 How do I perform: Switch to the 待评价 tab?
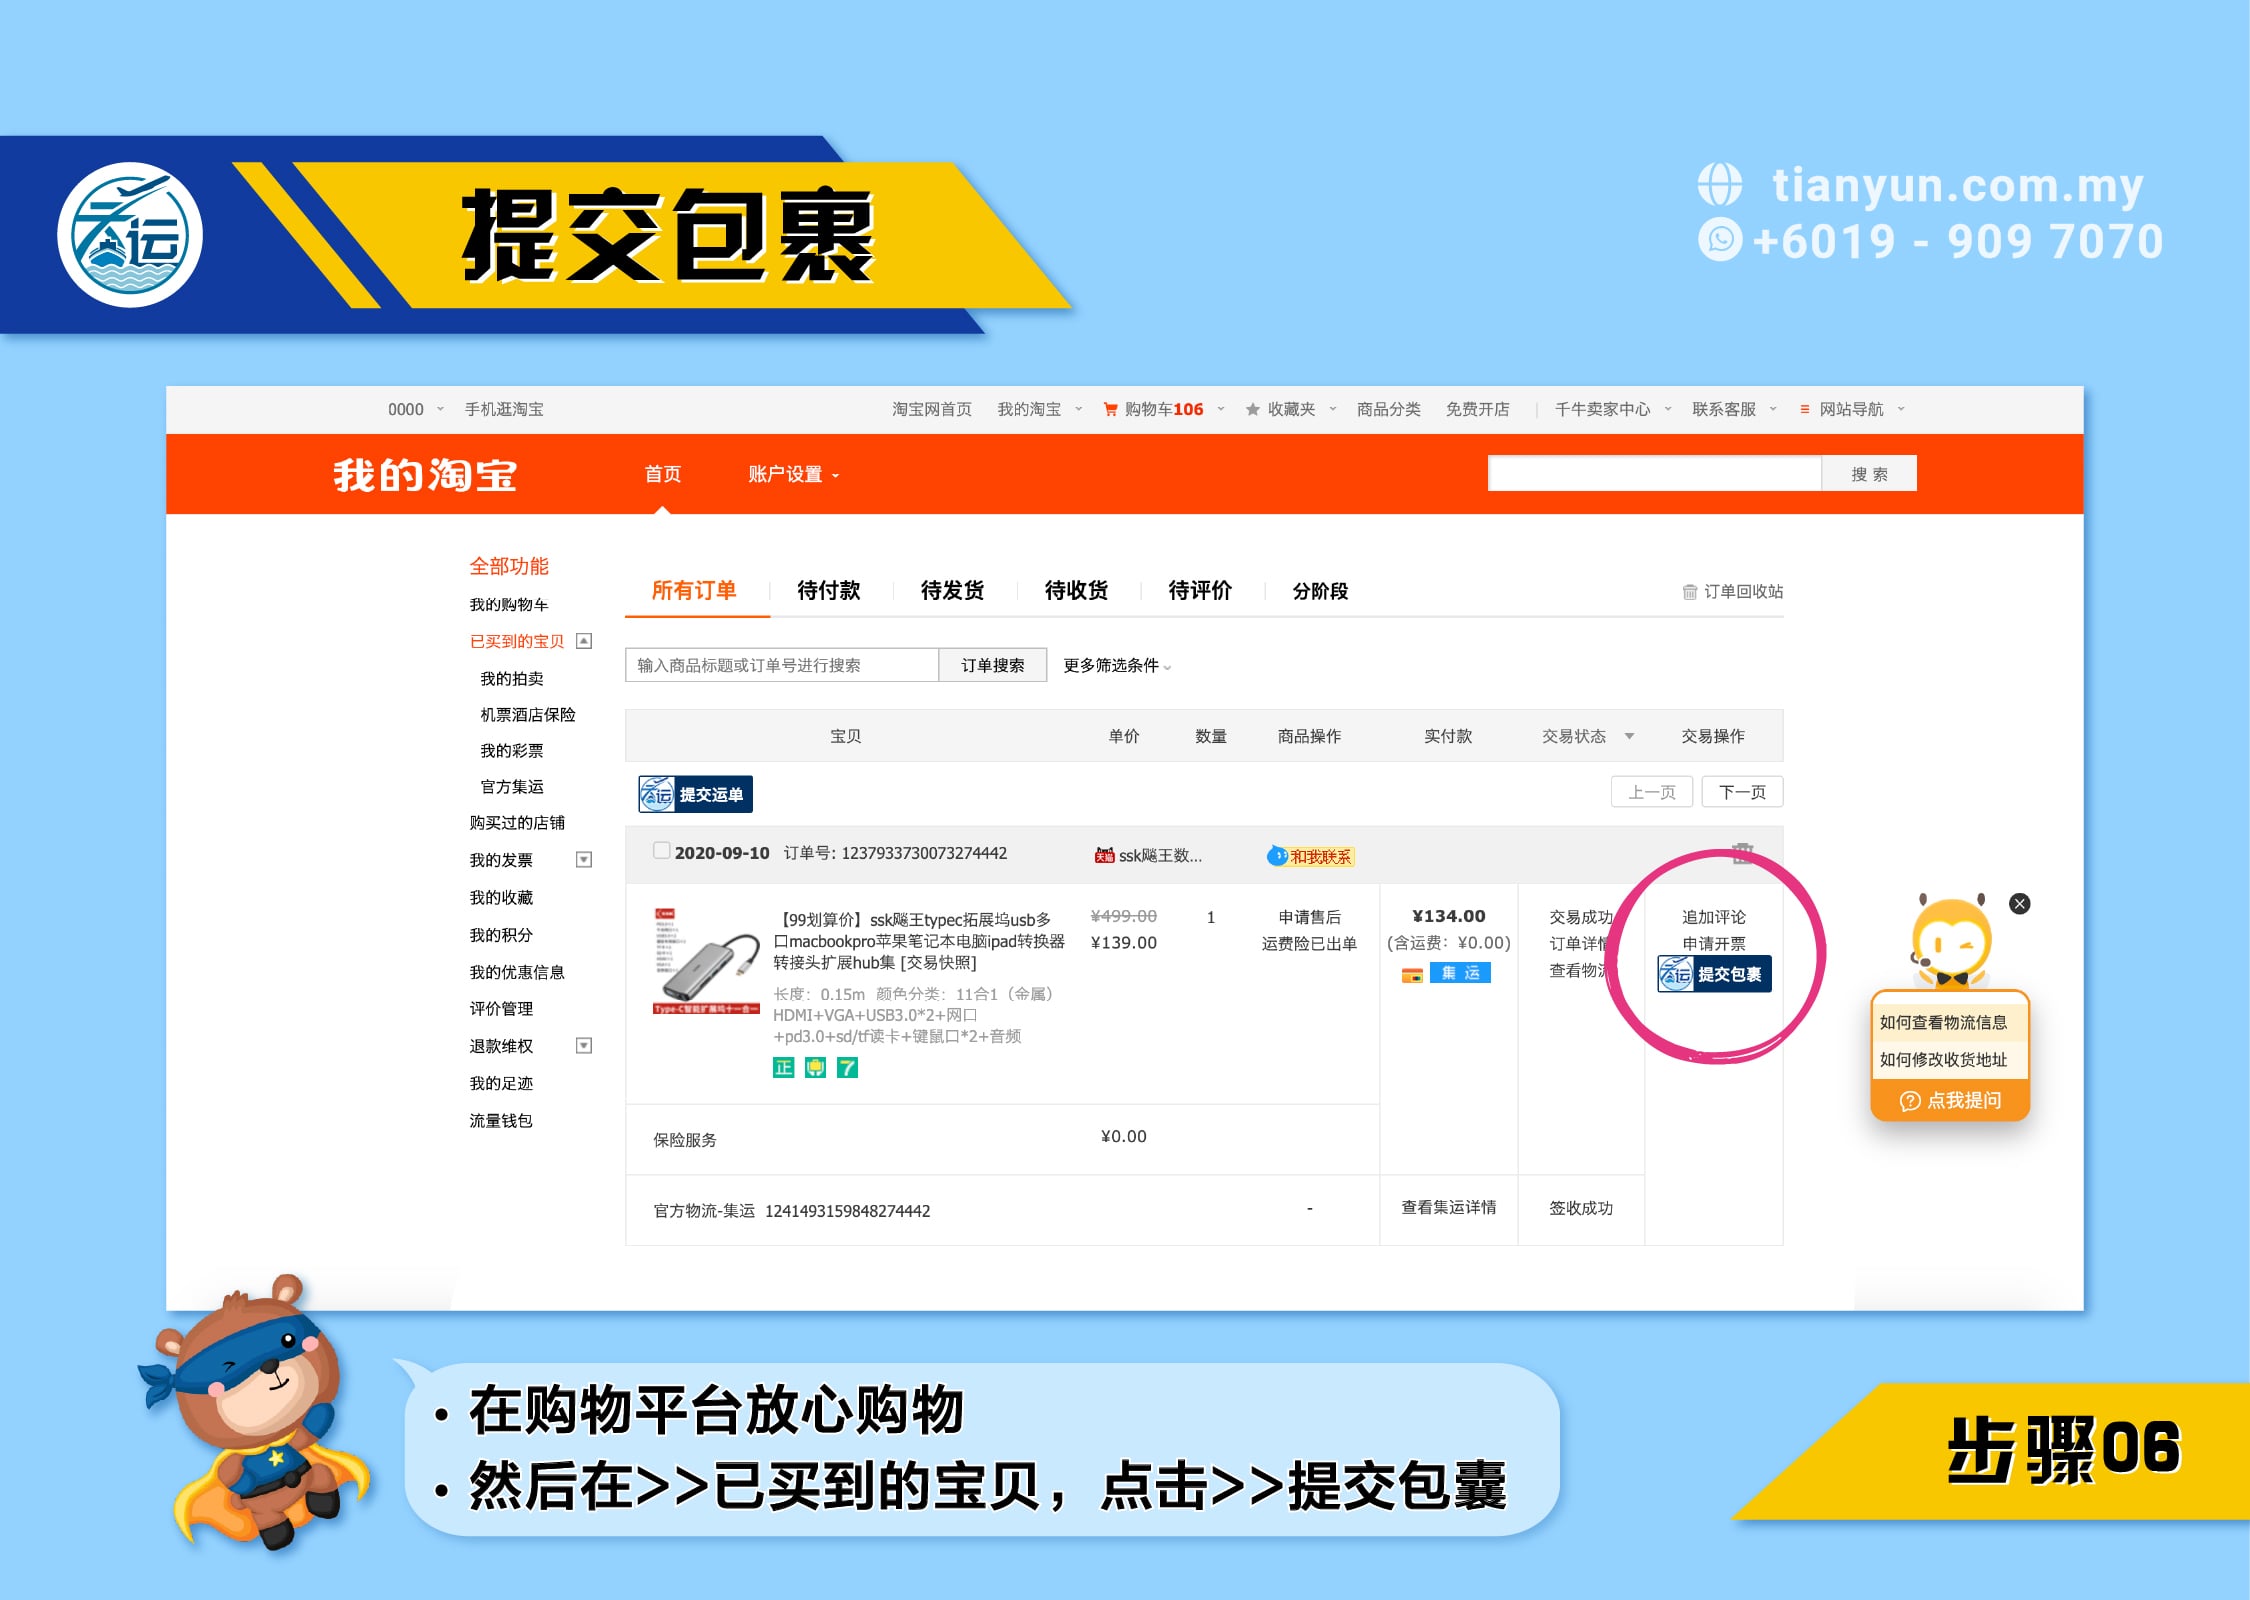pyautogui.click(x=1200, y=590)
